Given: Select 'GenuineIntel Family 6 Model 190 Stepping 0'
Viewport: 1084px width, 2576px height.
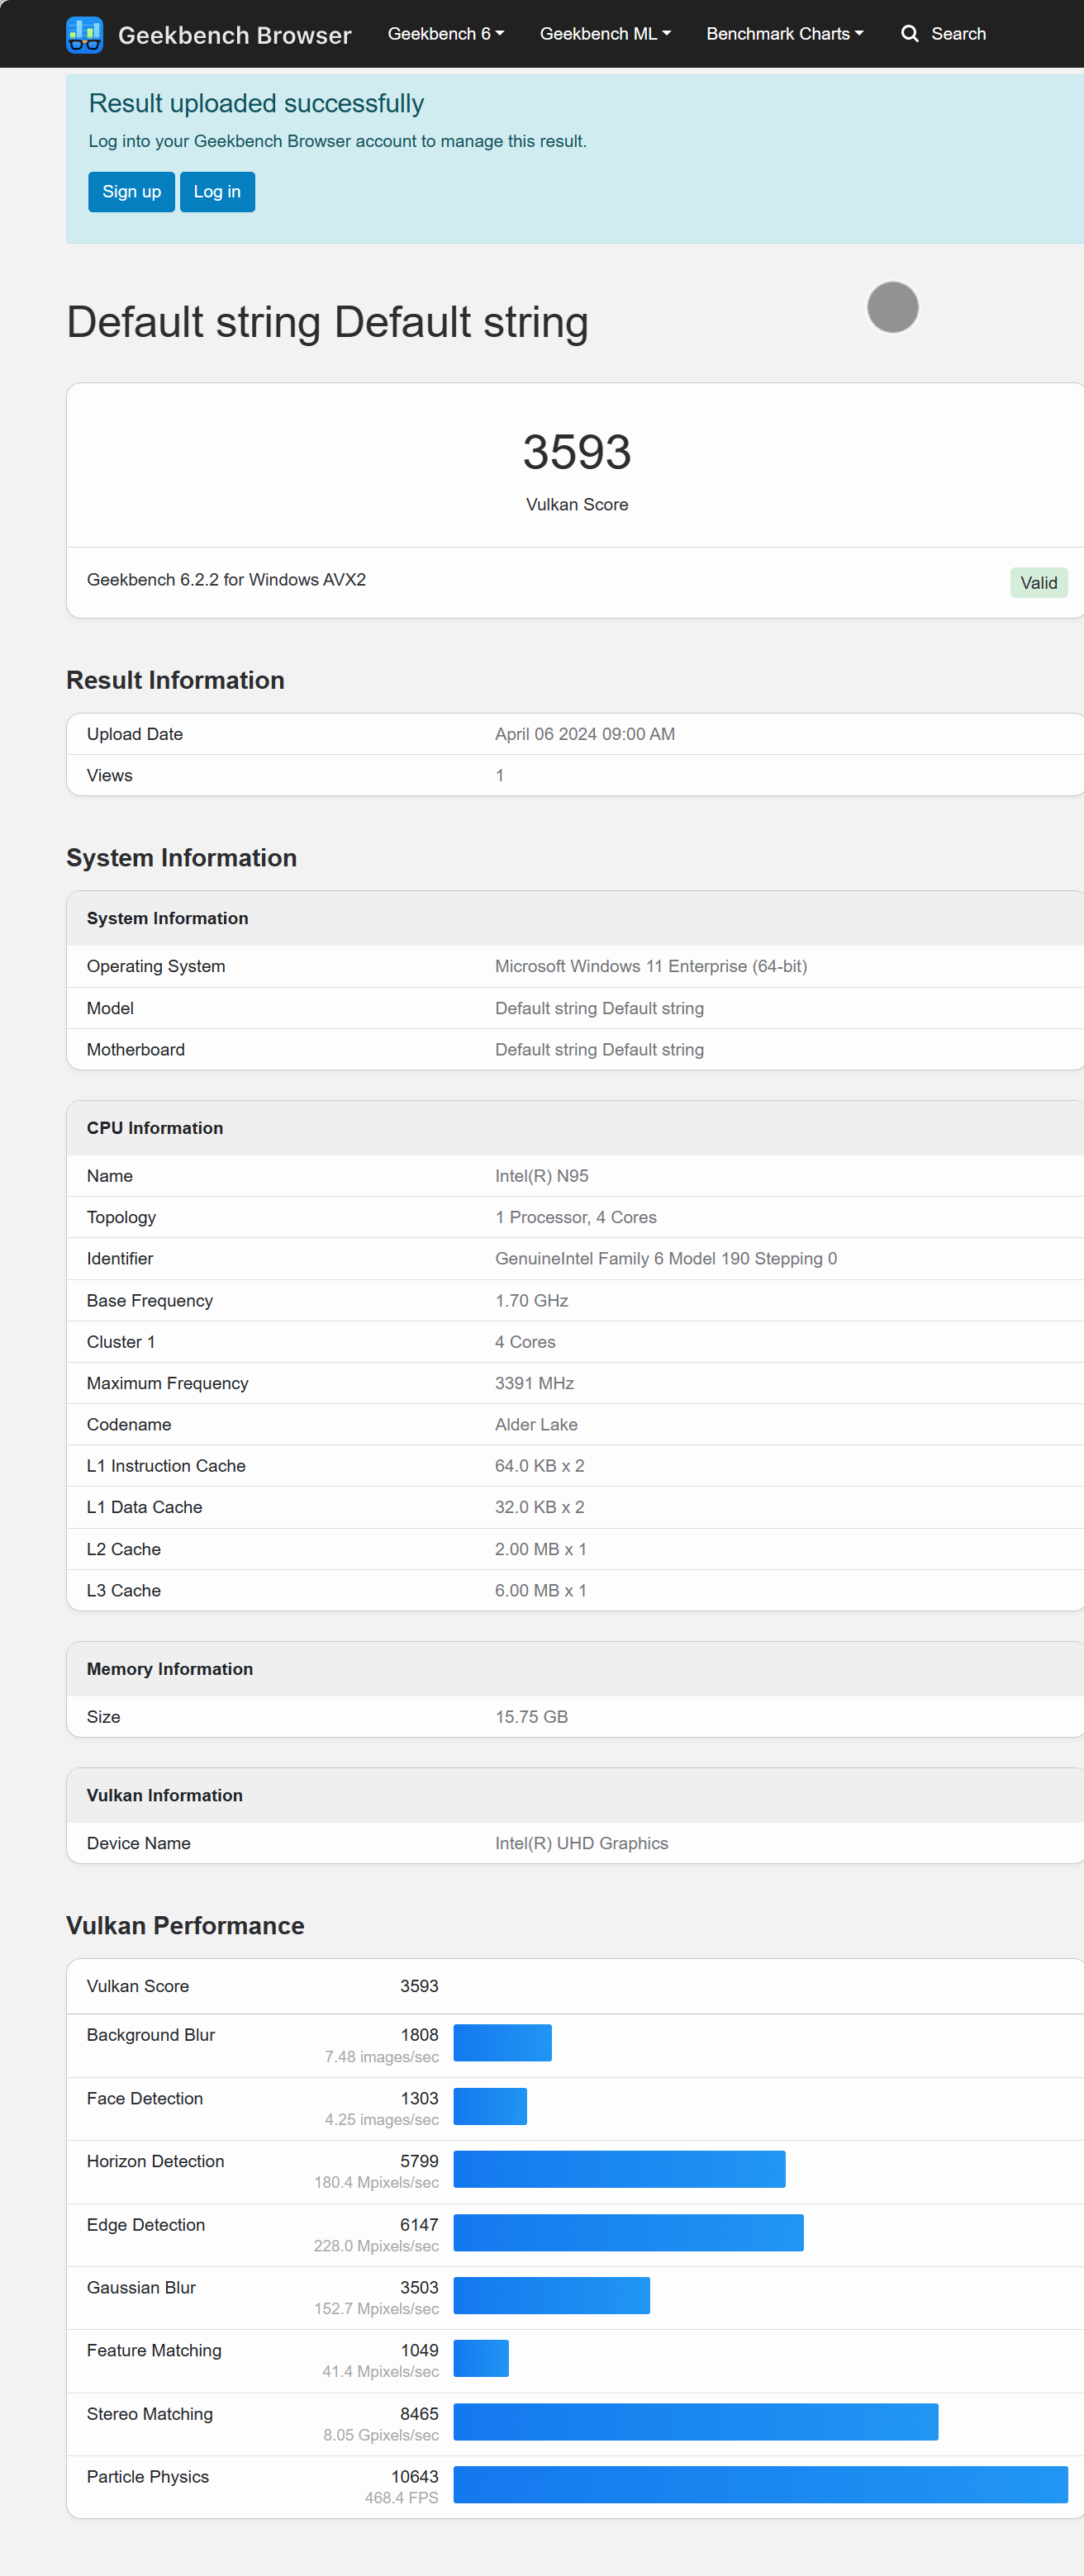Looking at the screenshot, I should 666,1259.
